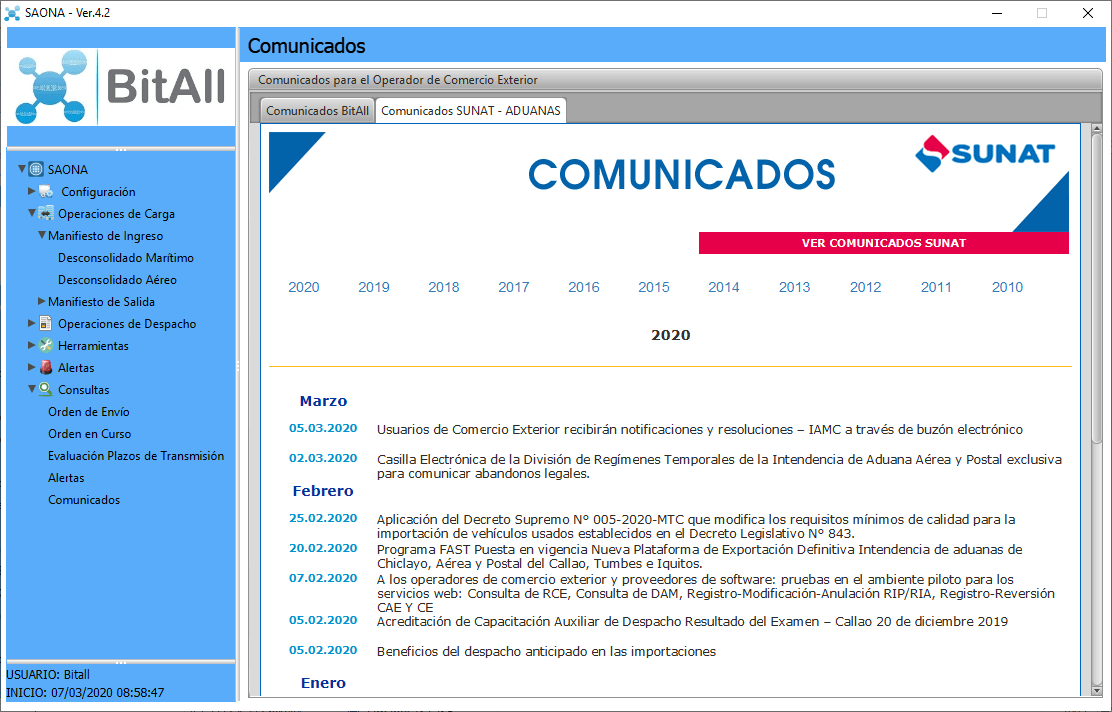This screenshot has height=712, width=1112.
Task: Click the SAONA root node icon
Action: coord(37,170)
